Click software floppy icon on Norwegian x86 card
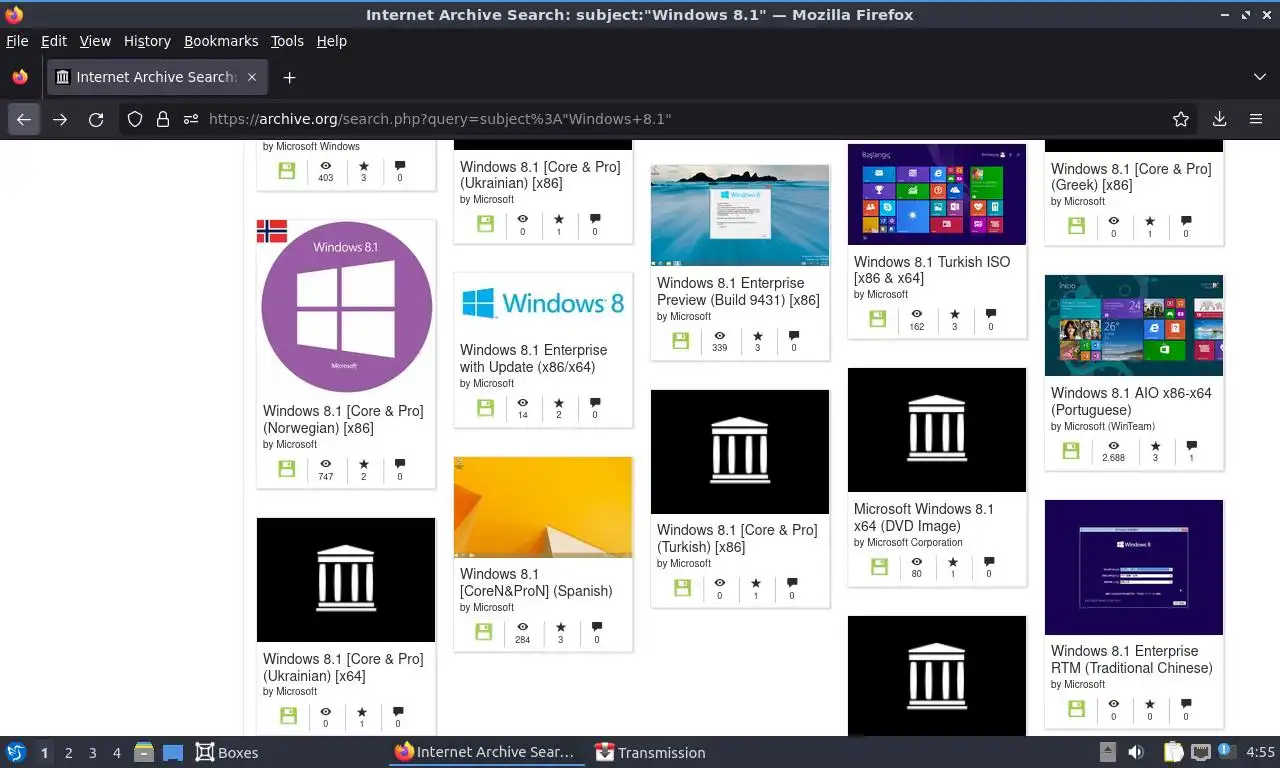 pyautogui.click(x=287, y=468)
